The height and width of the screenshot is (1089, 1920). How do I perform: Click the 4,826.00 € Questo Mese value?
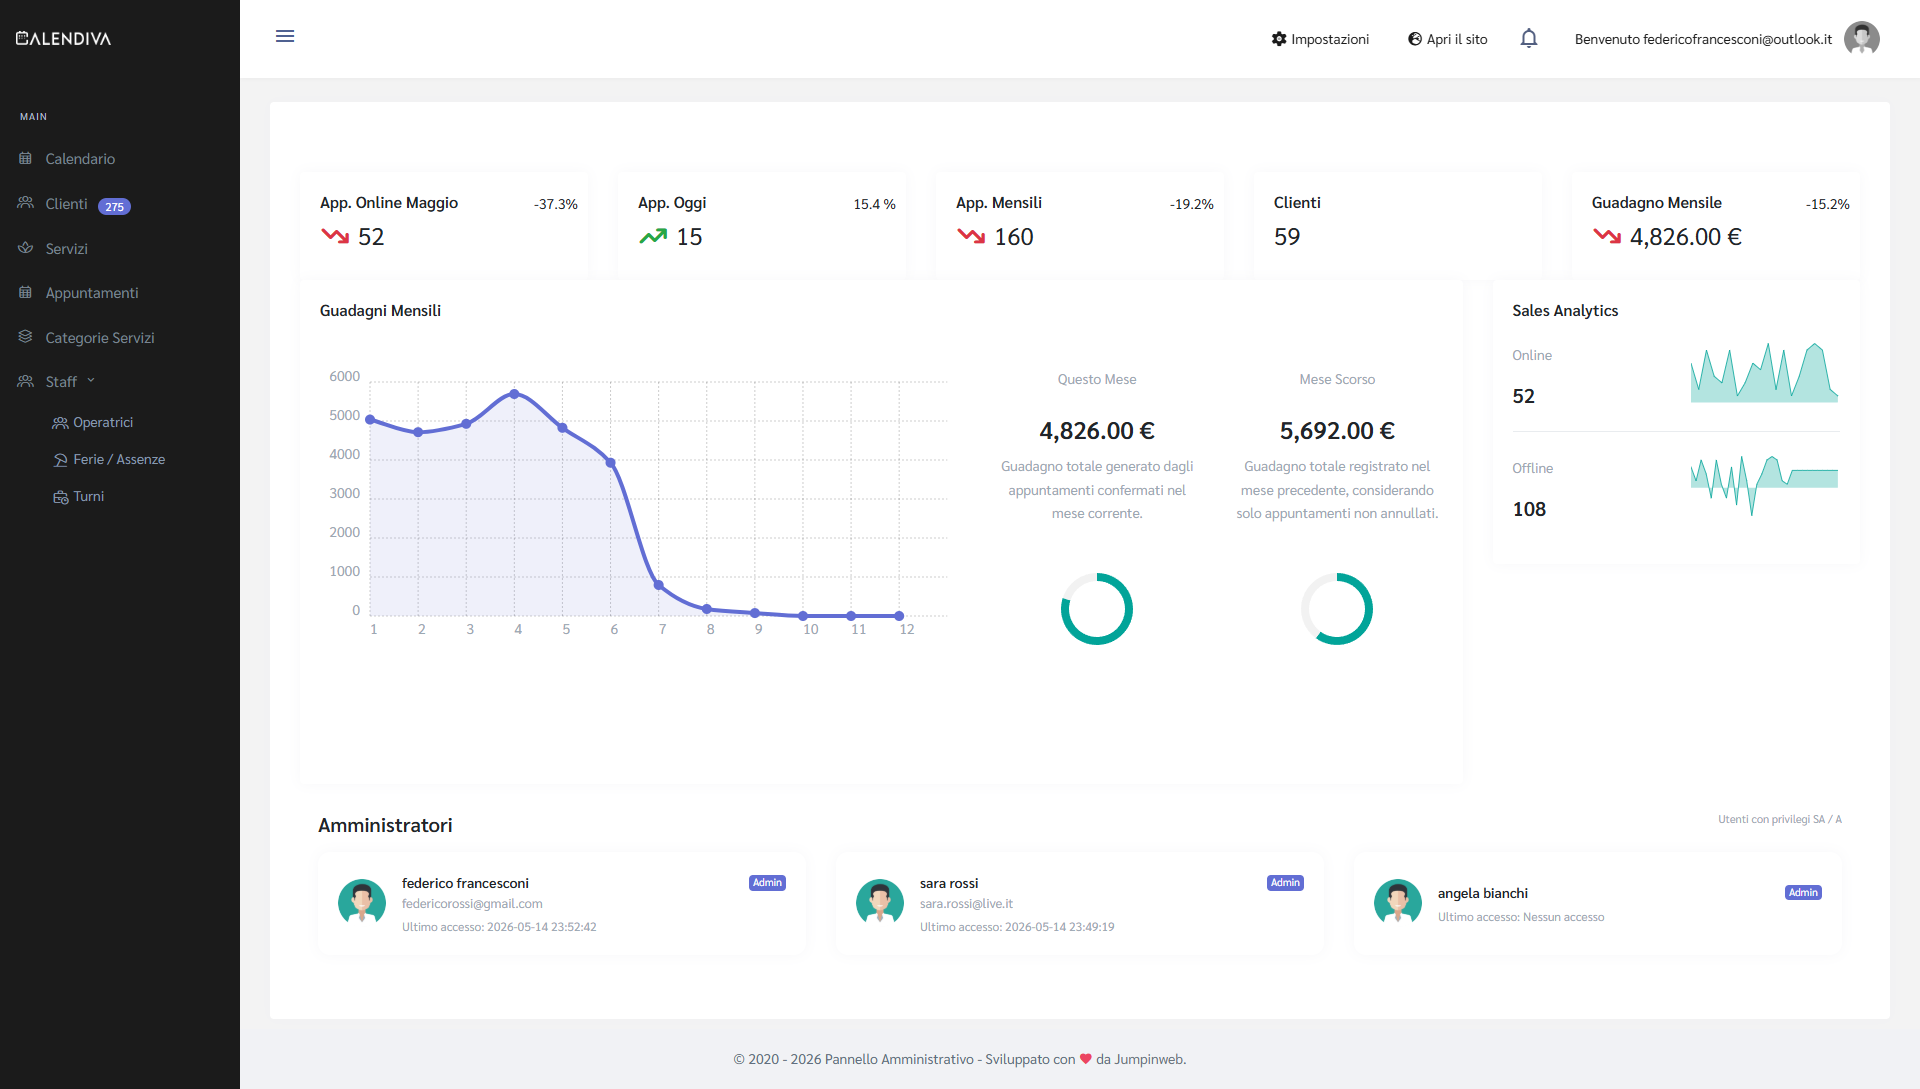tap(1097, 431)
